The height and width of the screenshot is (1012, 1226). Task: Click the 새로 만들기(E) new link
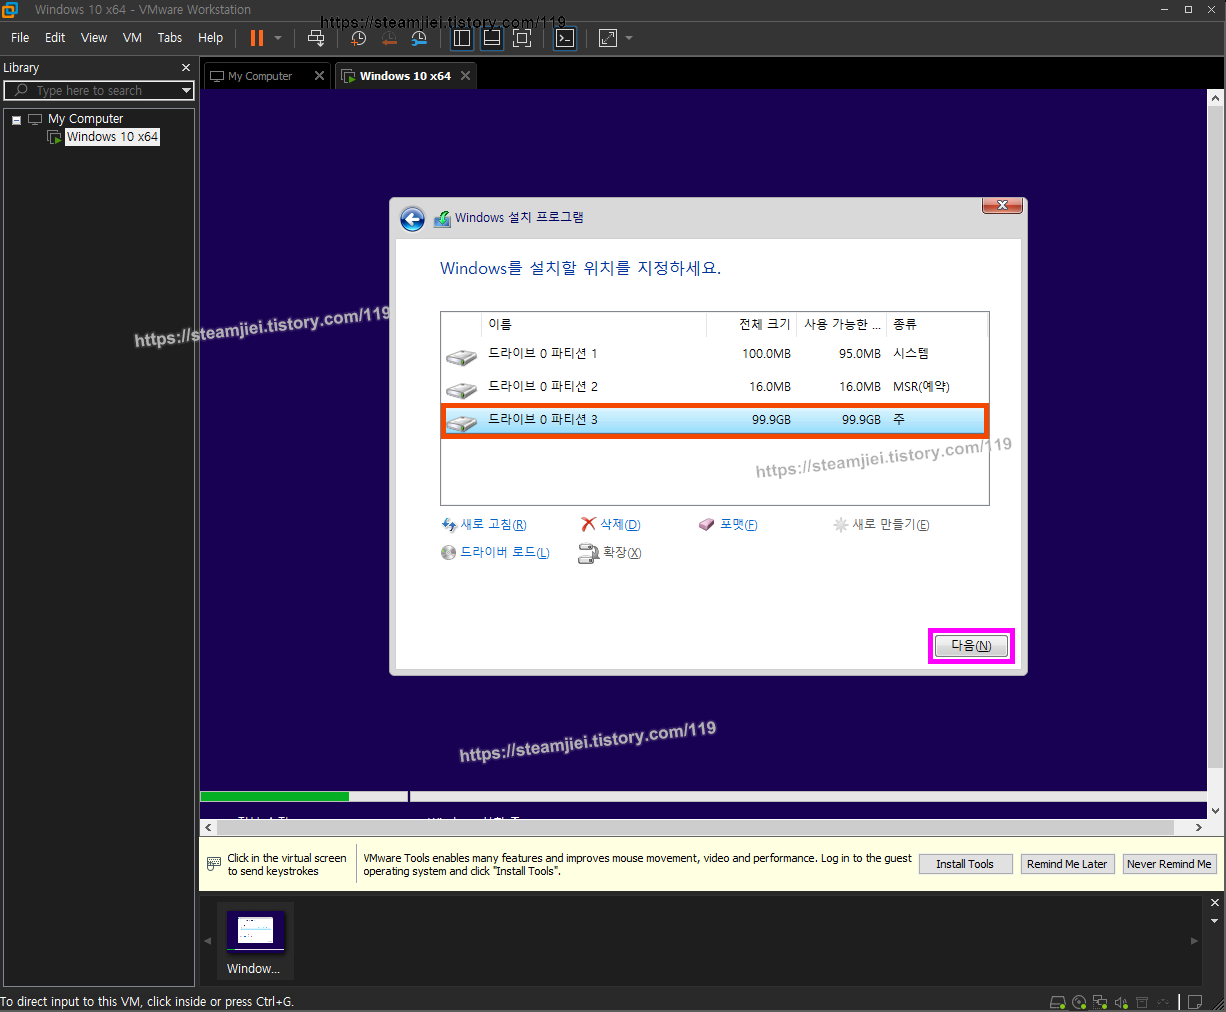click(x=881, y=525)
